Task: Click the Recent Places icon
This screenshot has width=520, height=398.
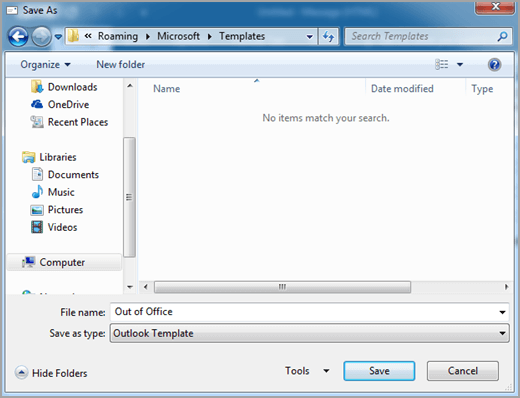Action: coord(37,122)
